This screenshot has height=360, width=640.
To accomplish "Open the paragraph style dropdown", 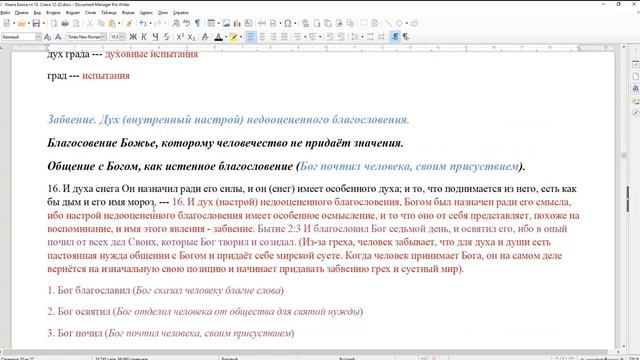I will tap(38, 37).
